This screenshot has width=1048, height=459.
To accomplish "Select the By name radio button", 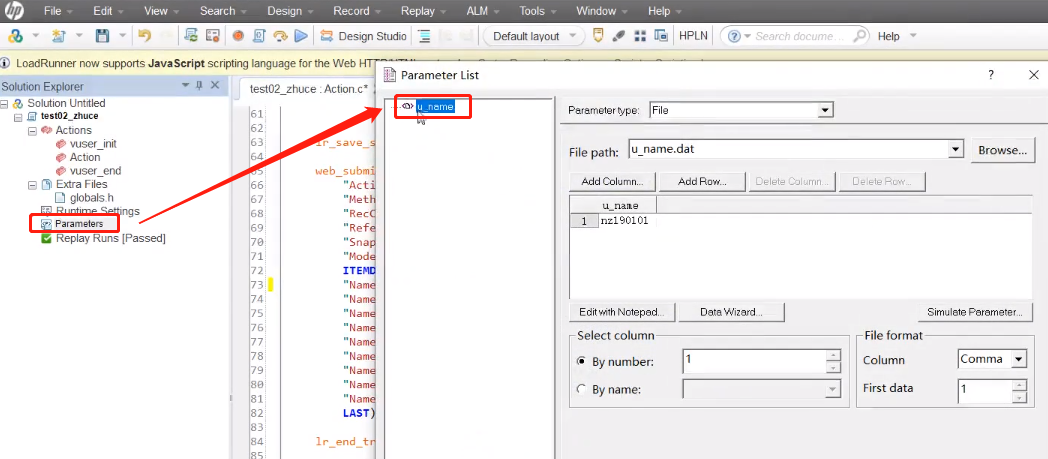I will tap(581, 390).
